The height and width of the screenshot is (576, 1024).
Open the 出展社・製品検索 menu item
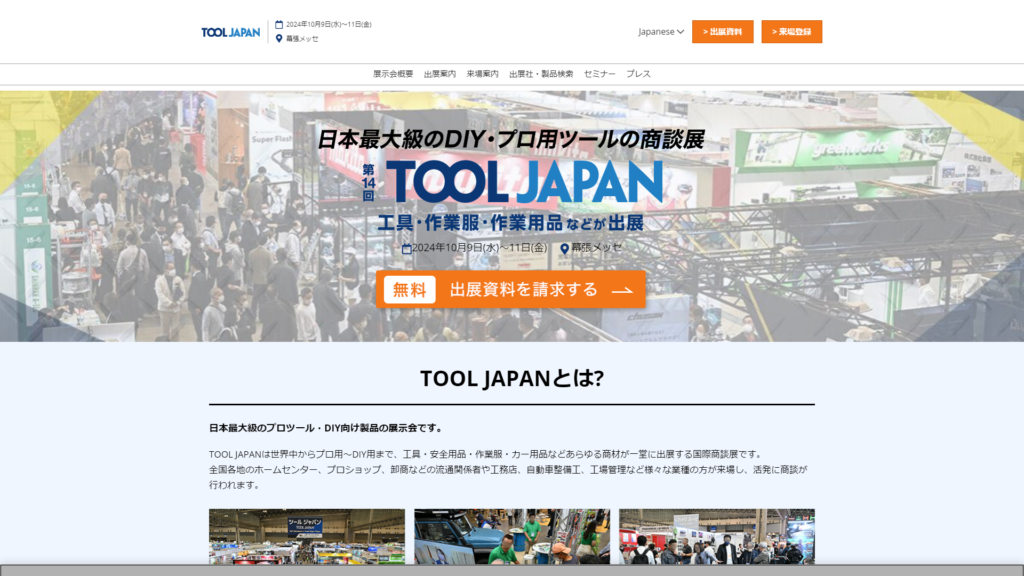pyautogui.click(x=541, y=74)
